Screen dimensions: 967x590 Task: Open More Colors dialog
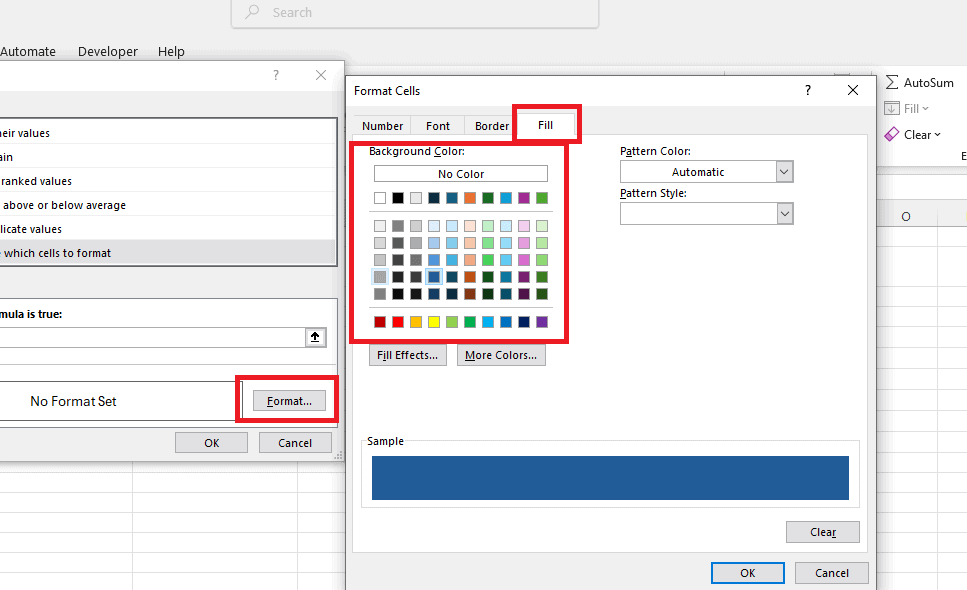[501, 355]
